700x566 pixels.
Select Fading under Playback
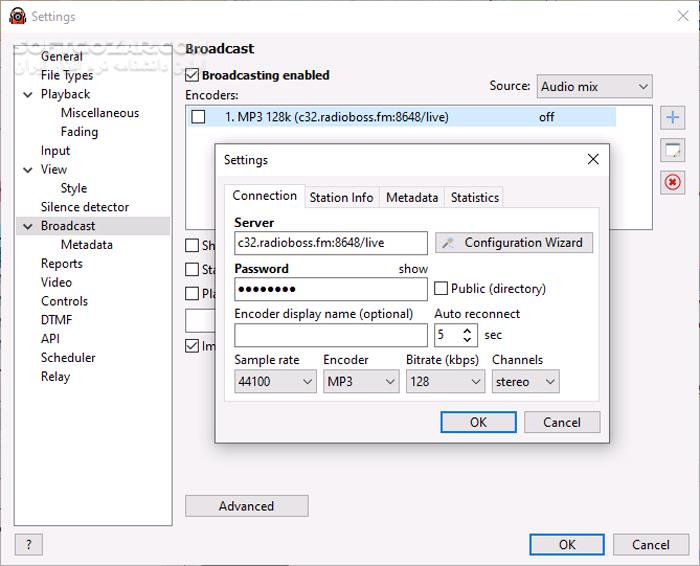(79, 132)
